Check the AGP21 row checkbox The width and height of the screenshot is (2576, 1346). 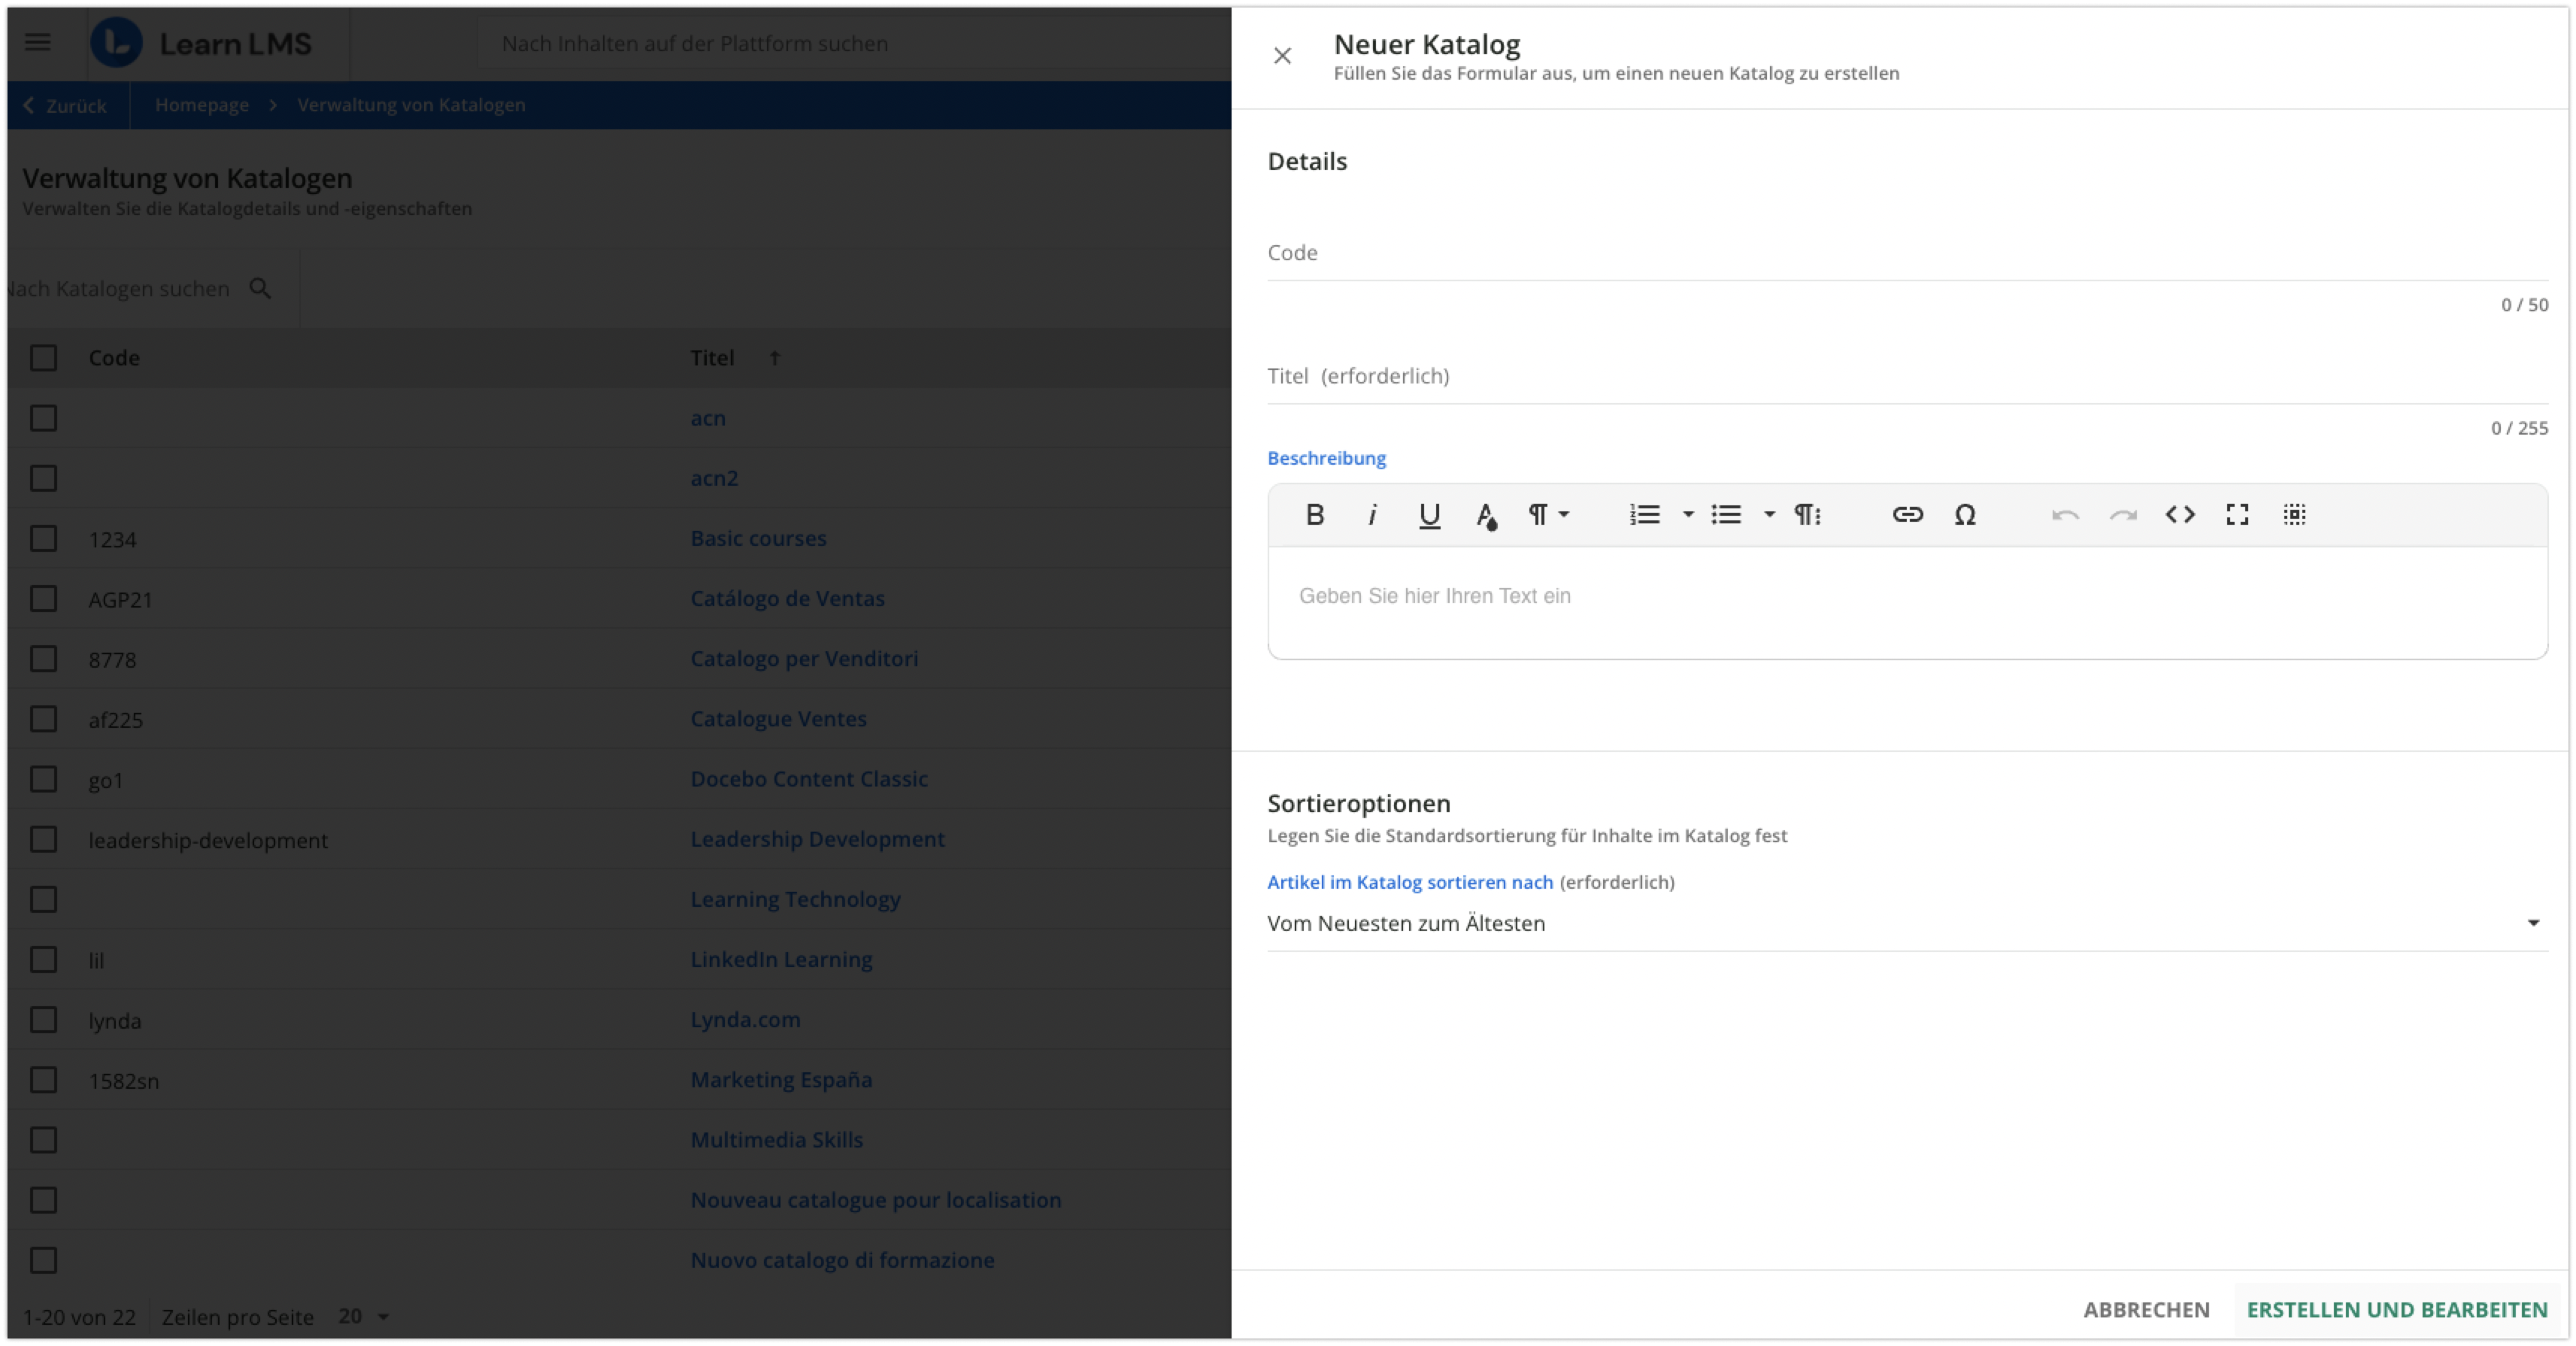click(x=43, y=598)
